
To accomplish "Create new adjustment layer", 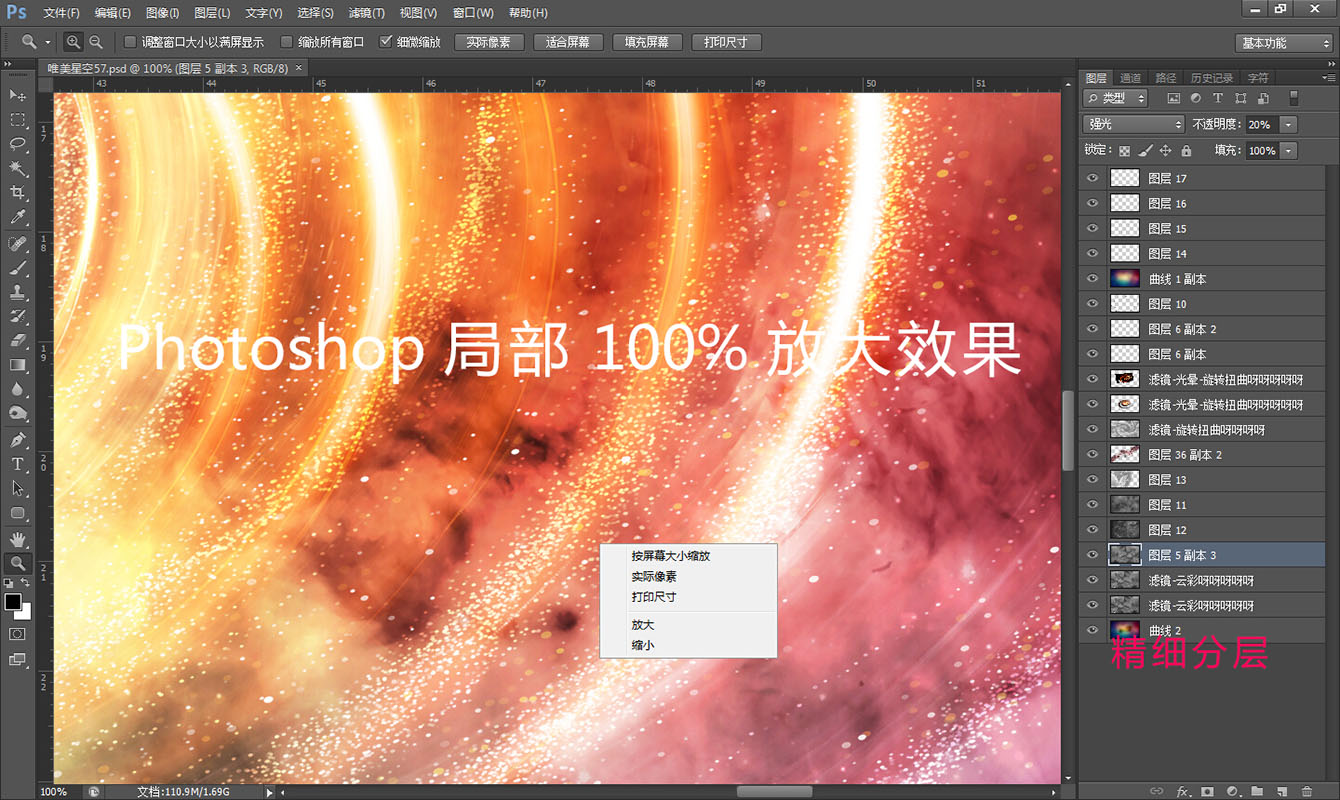I will (1232, 791).
